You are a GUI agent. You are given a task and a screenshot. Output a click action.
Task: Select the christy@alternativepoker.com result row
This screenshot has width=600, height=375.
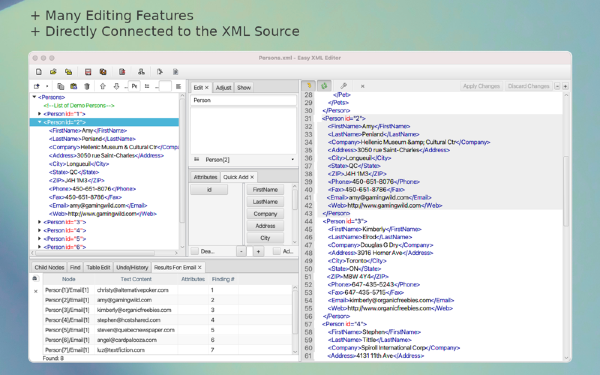168,290
